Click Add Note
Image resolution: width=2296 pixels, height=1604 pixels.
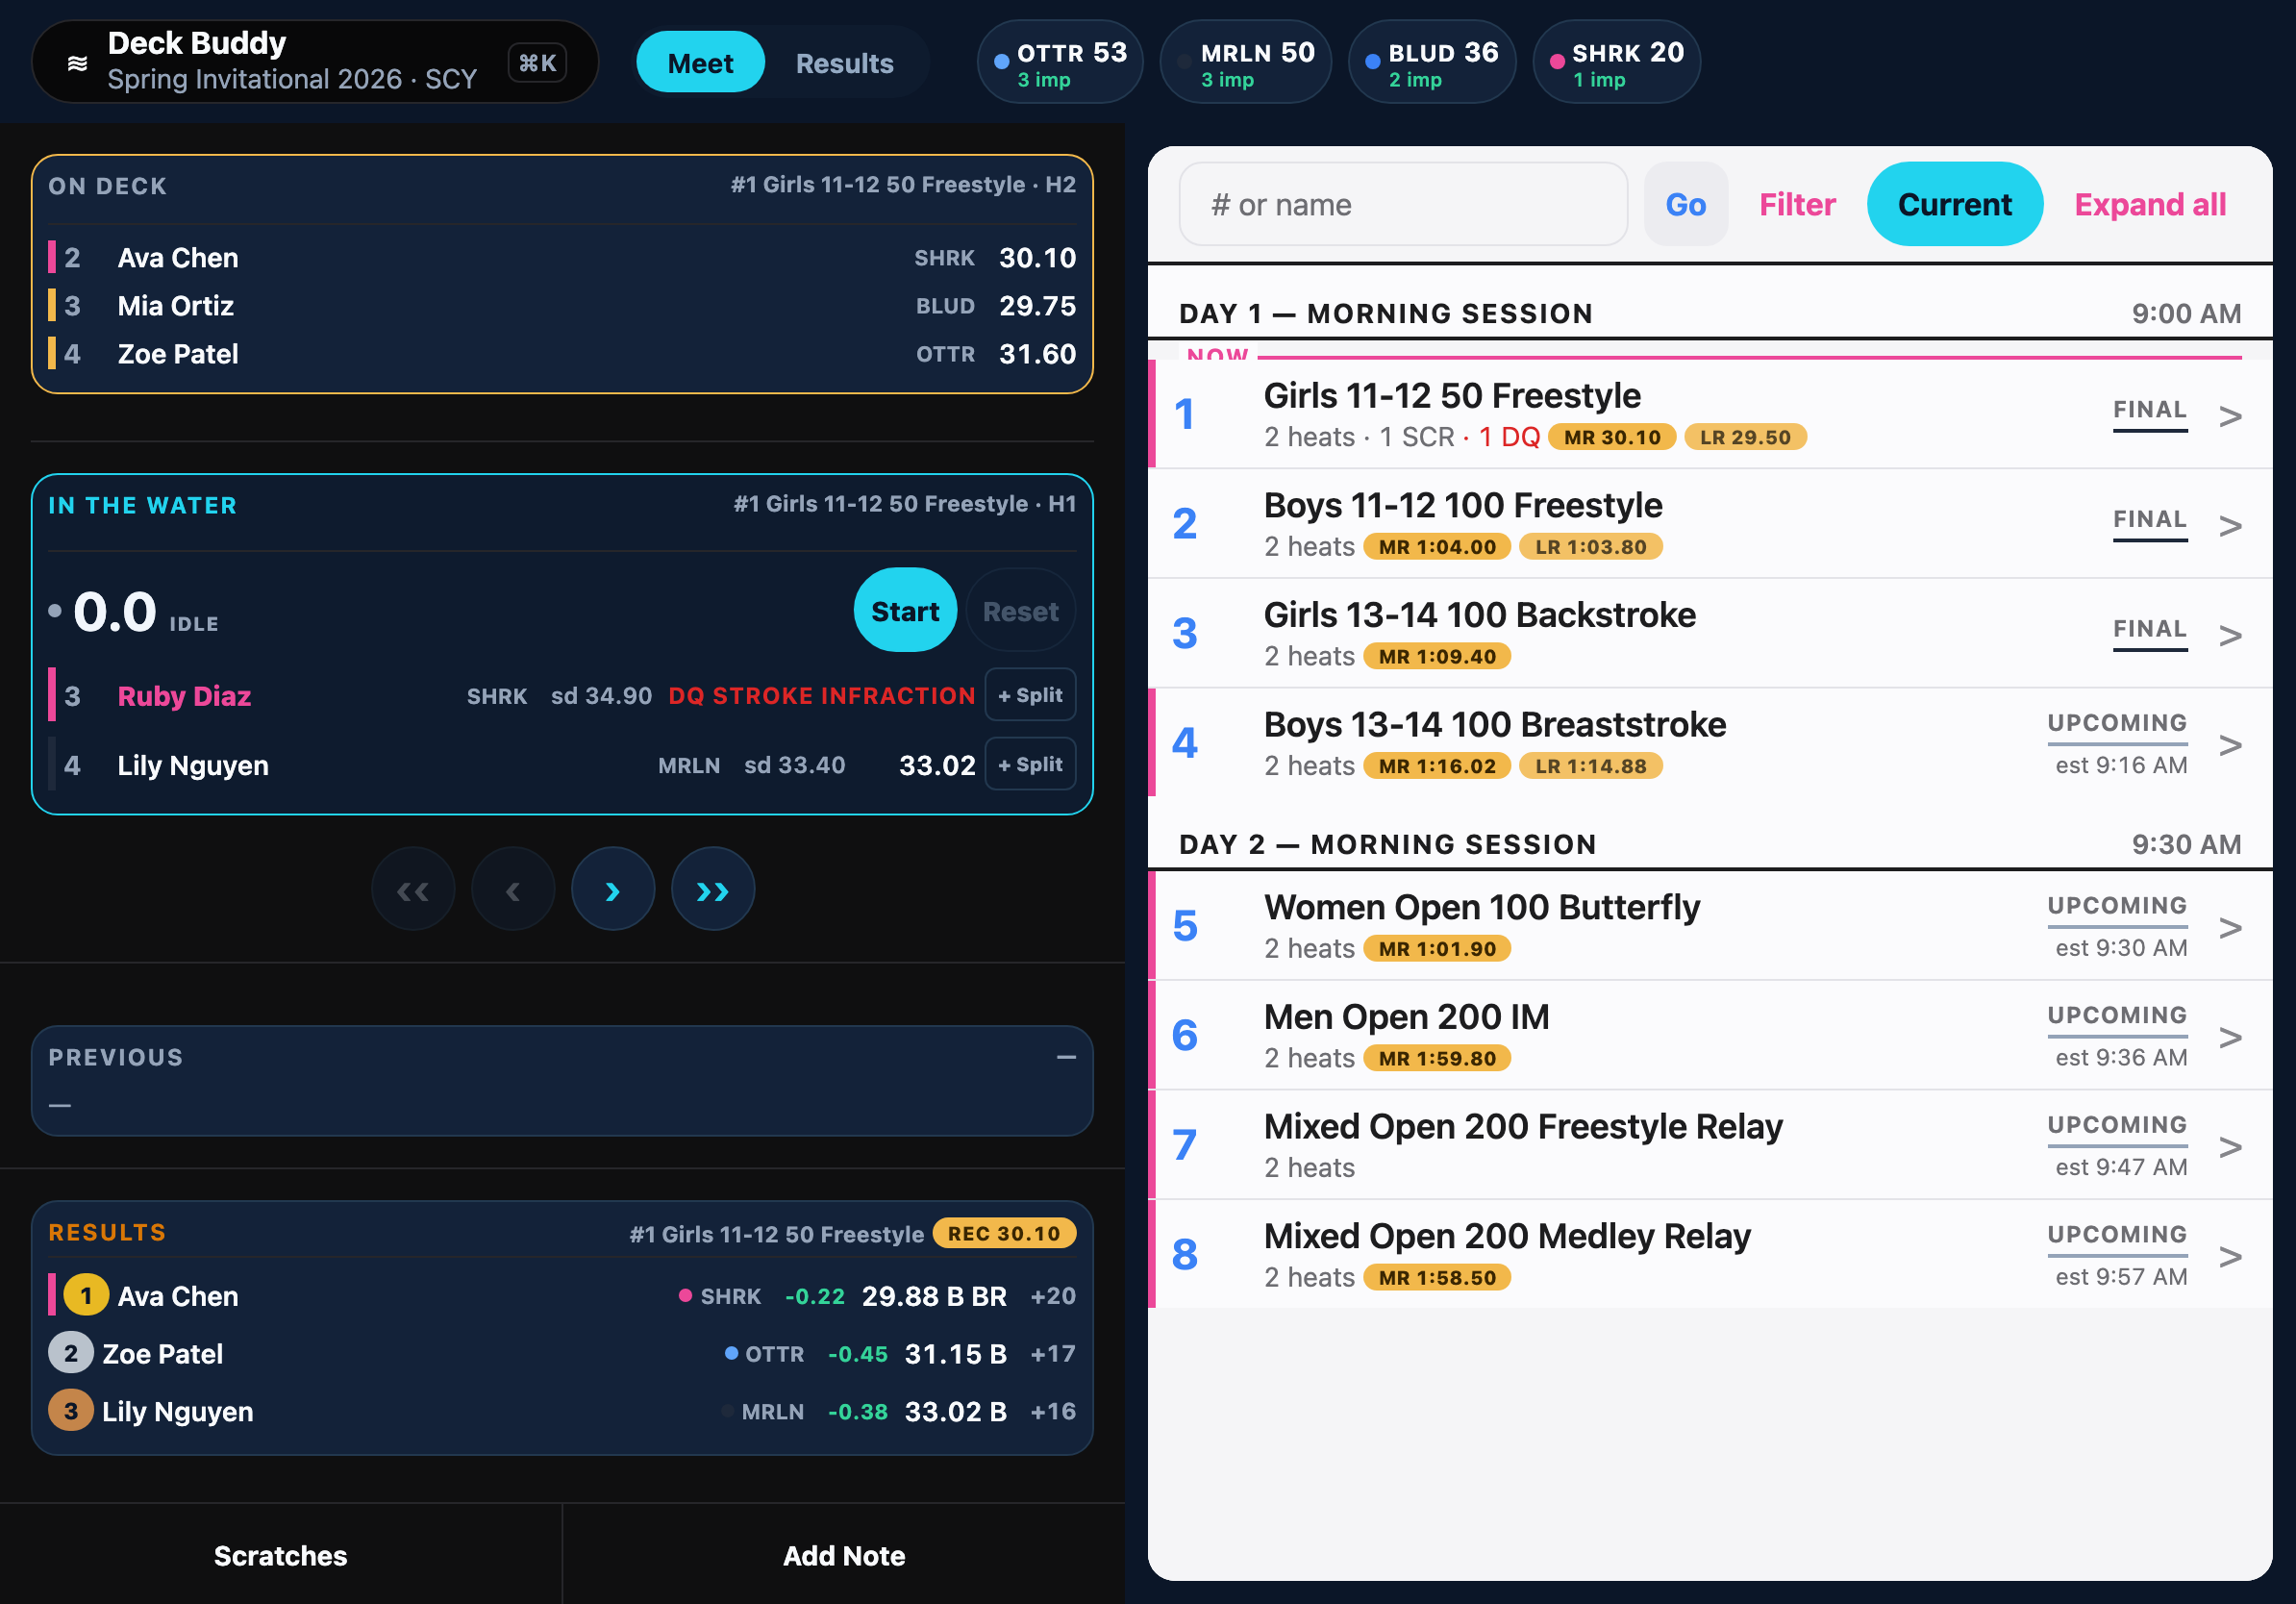click(x=844, y=1555)
